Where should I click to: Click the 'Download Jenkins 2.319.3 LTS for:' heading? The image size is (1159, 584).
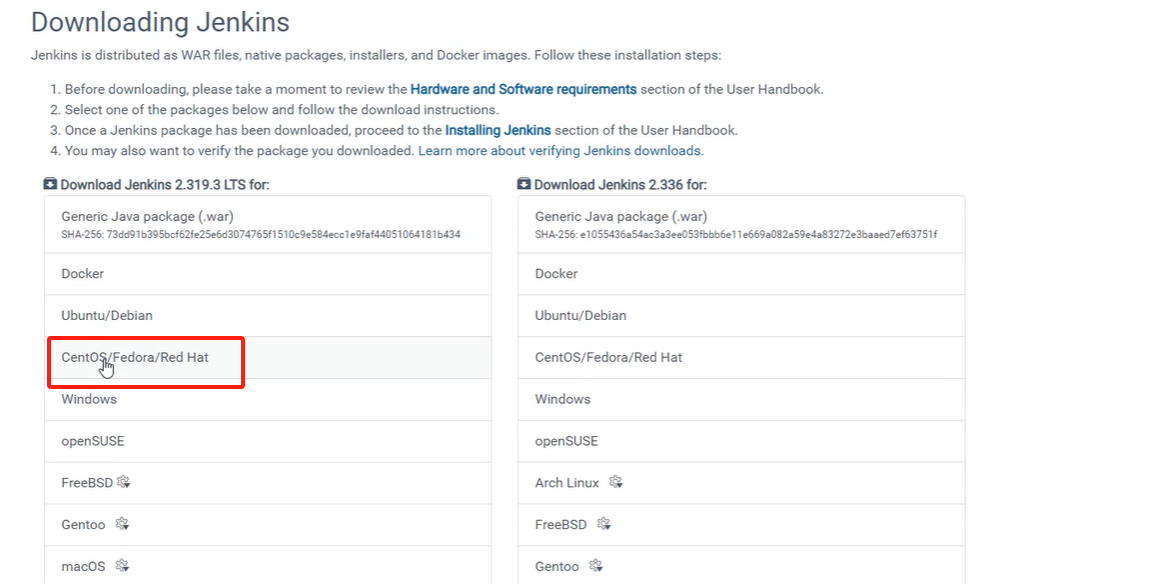coord(165,185)
